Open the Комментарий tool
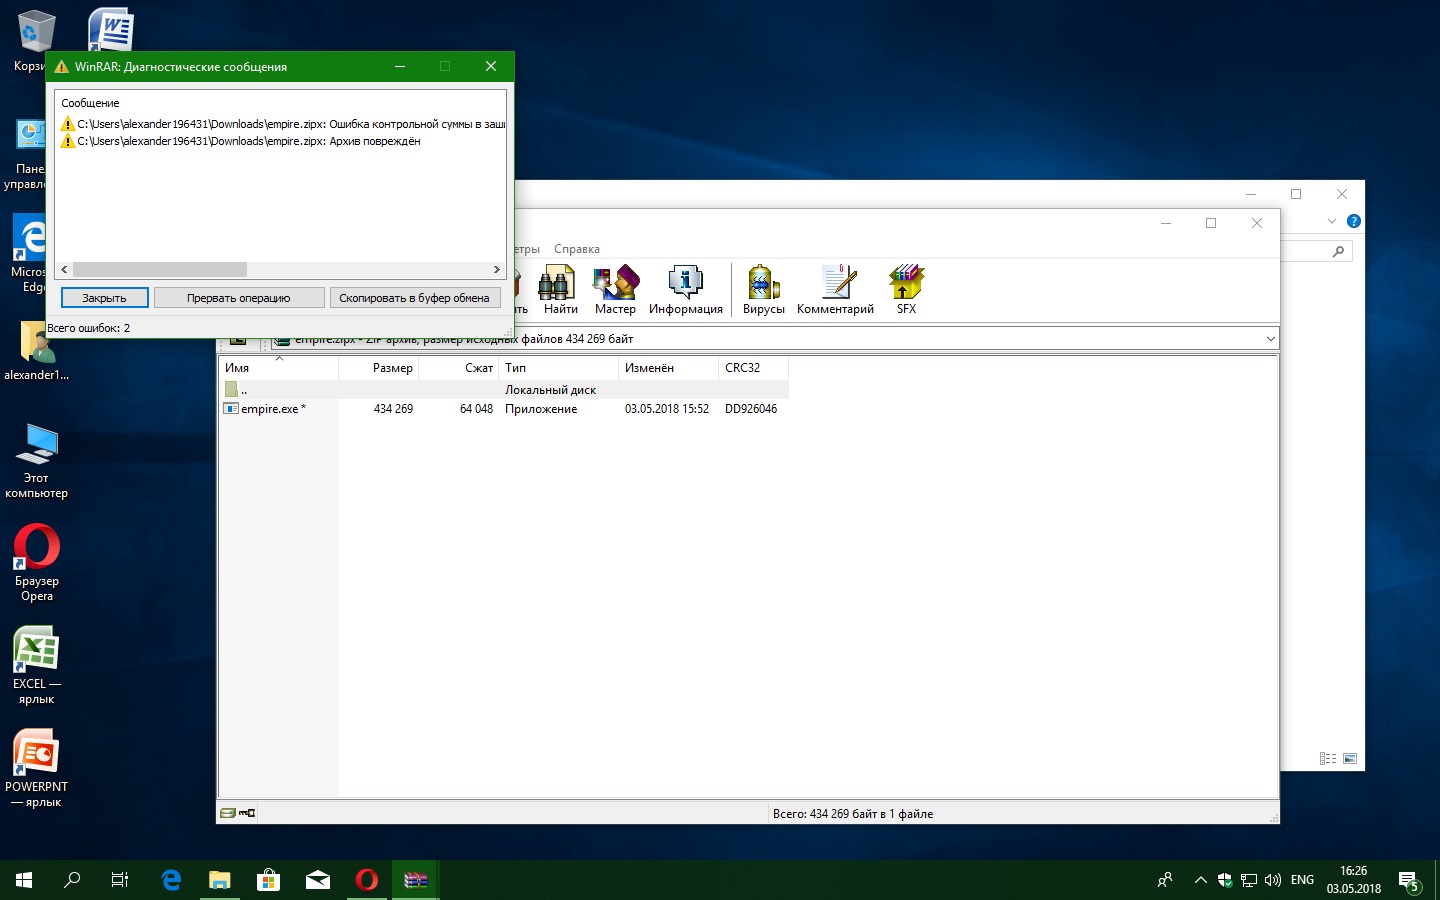 pos(835,289)
